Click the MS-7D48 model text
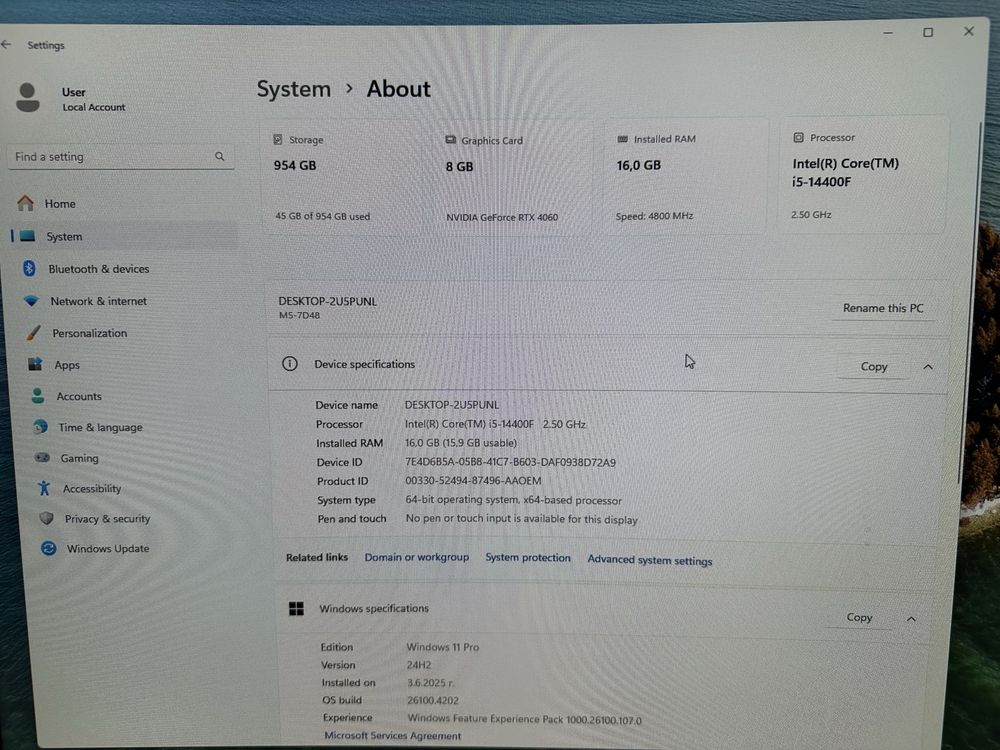The image size is (1000, 750). click(299, 315)
